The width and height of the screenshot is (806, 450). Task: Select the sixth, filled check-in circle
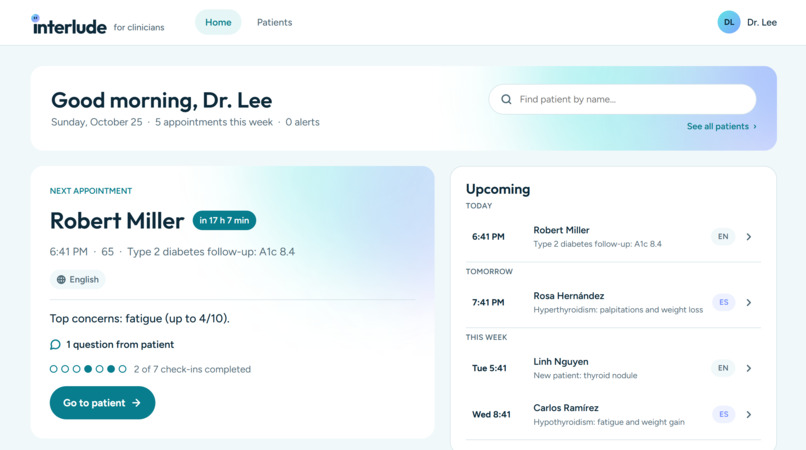pos(111,369)
